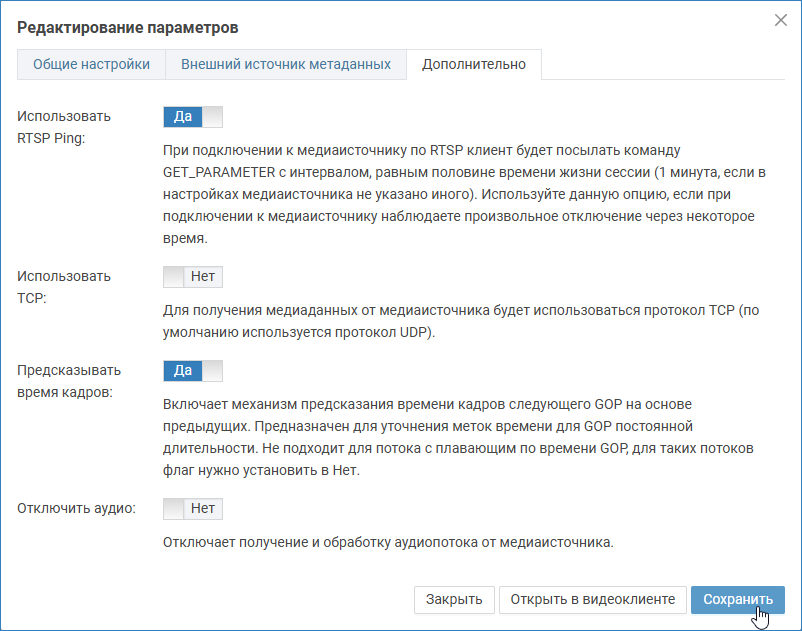This screenshot has height=631, width=802.
Task: Click the TCP protocol description text
Action: pos(461,321)
